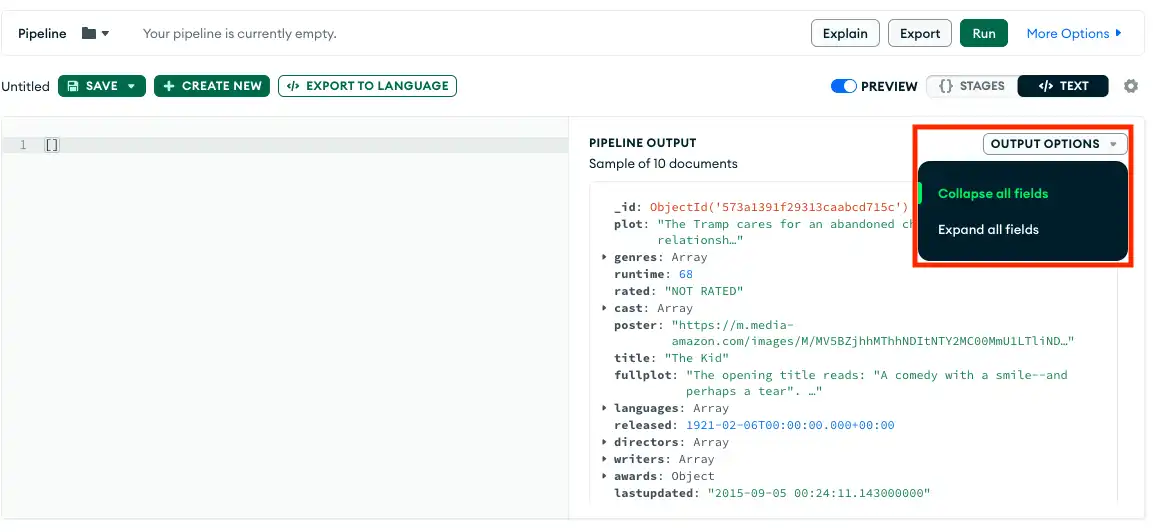Expand the genres array field
The image size is (1153, 532).
point(604,258)
